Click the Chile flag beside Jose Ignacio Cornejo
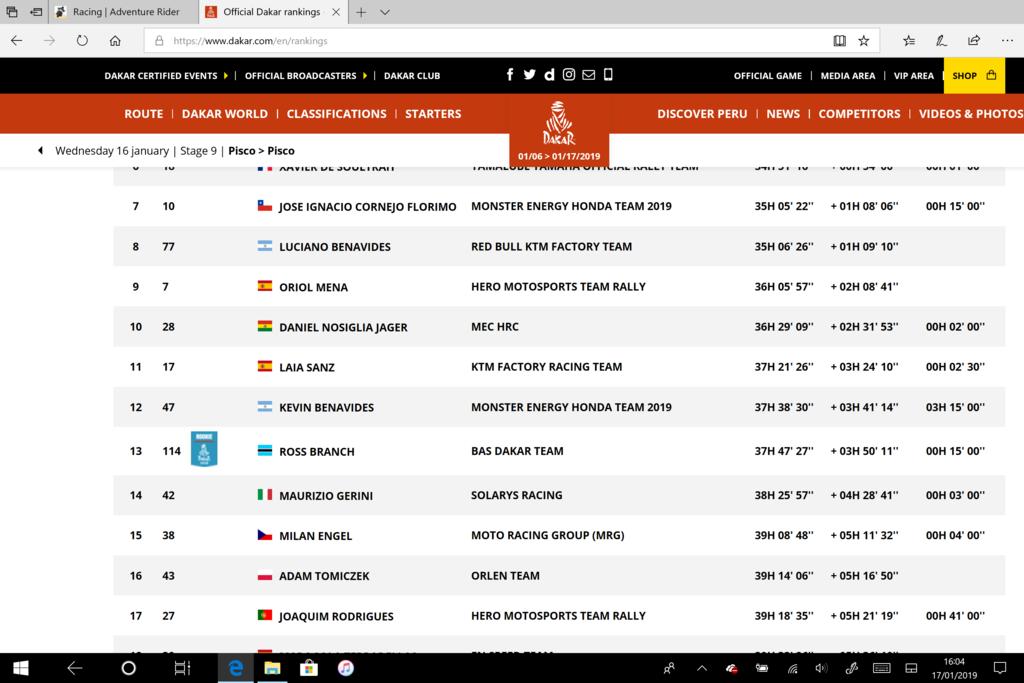The width and height of the screenshot is (1024, 683). coord(264,206)
